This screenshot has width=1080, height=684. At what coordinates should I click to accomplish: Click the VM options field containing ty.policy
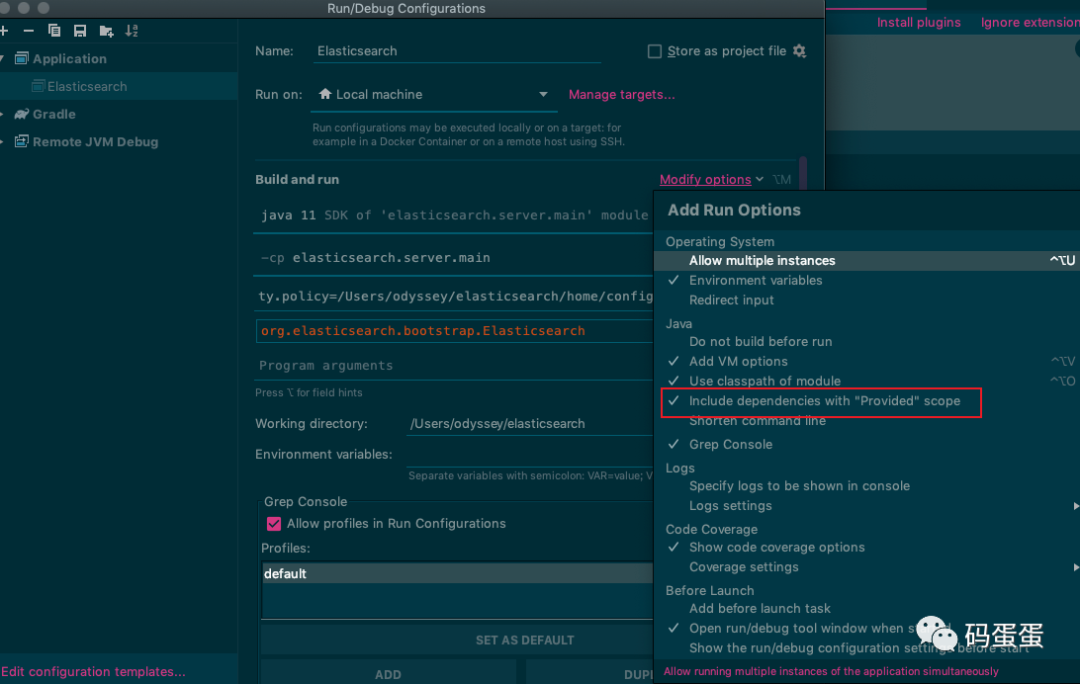tap(455, 296)
